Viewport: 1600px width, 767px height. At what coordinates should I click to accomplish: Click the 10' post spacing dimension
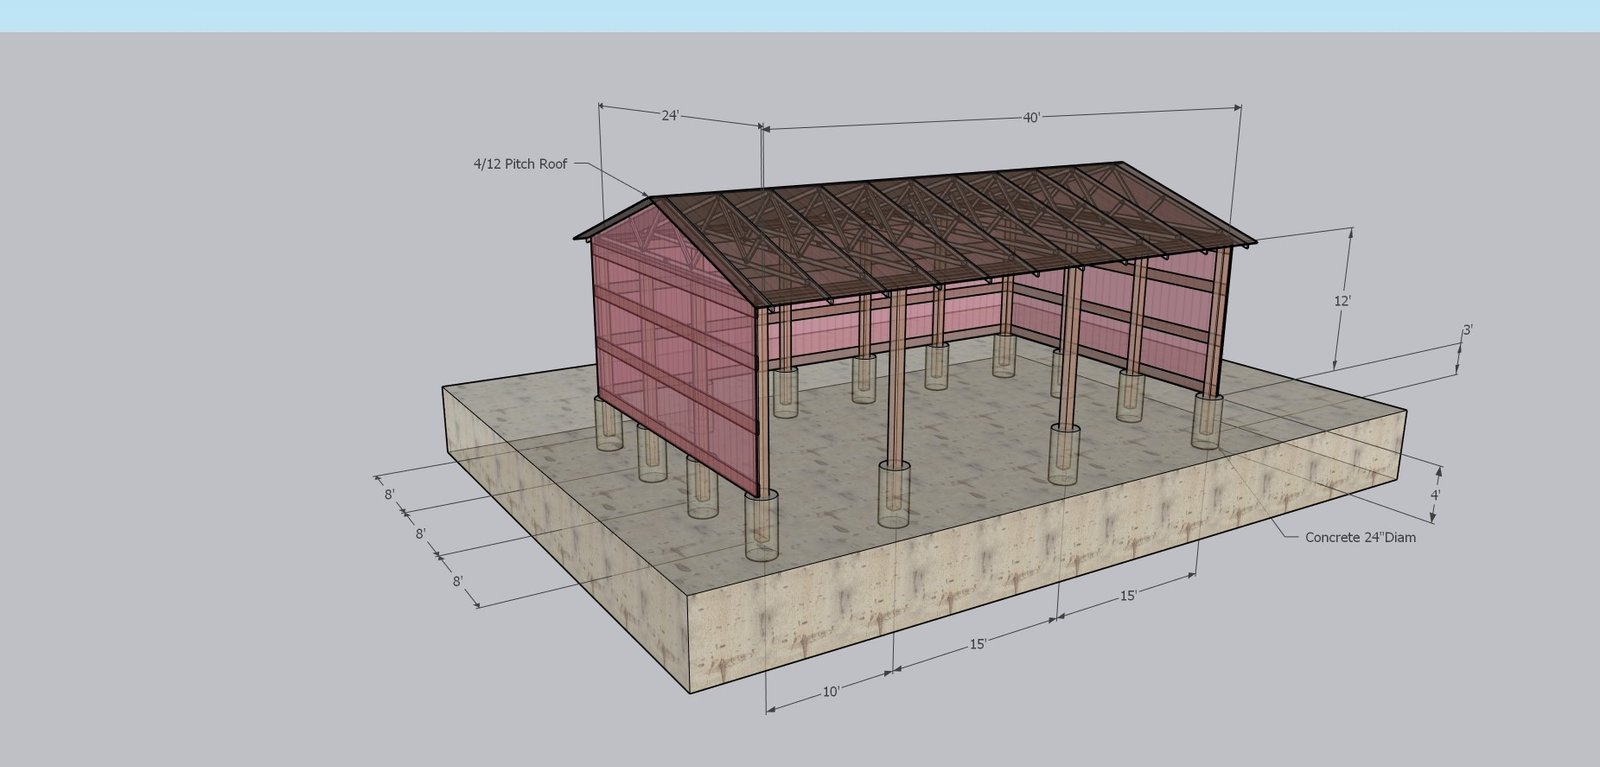[831, 691]
